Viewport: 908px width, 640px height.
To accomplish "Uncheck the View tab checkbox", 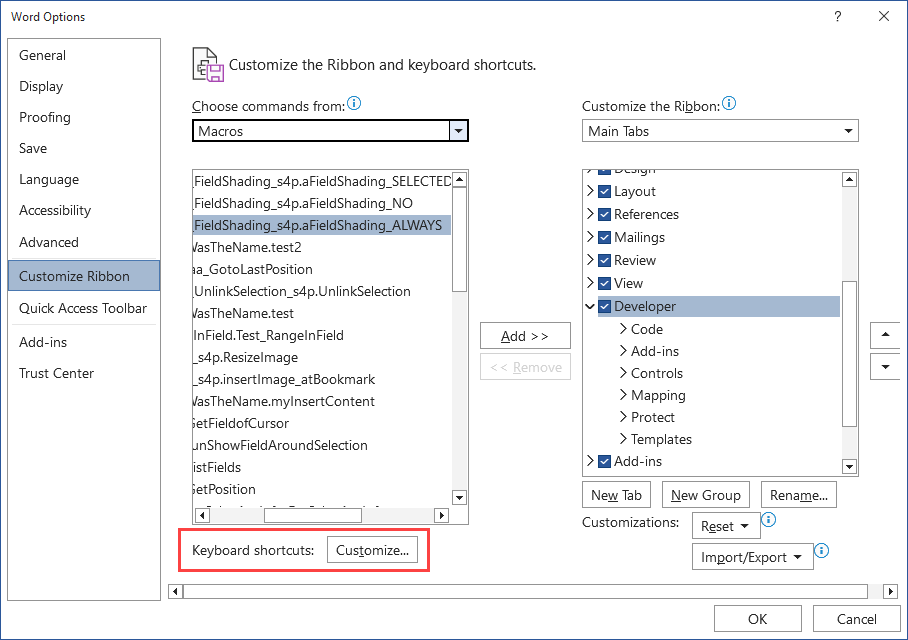I will 604,283.
